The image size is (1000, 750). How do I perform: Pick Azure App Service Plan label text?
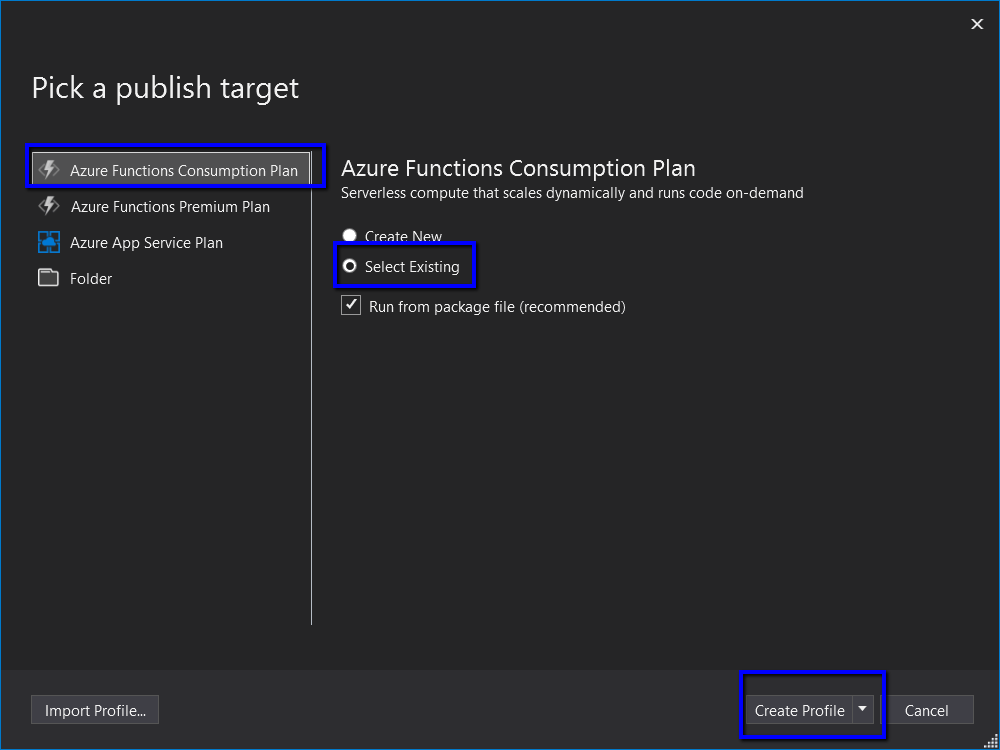(x=146, y=243)
